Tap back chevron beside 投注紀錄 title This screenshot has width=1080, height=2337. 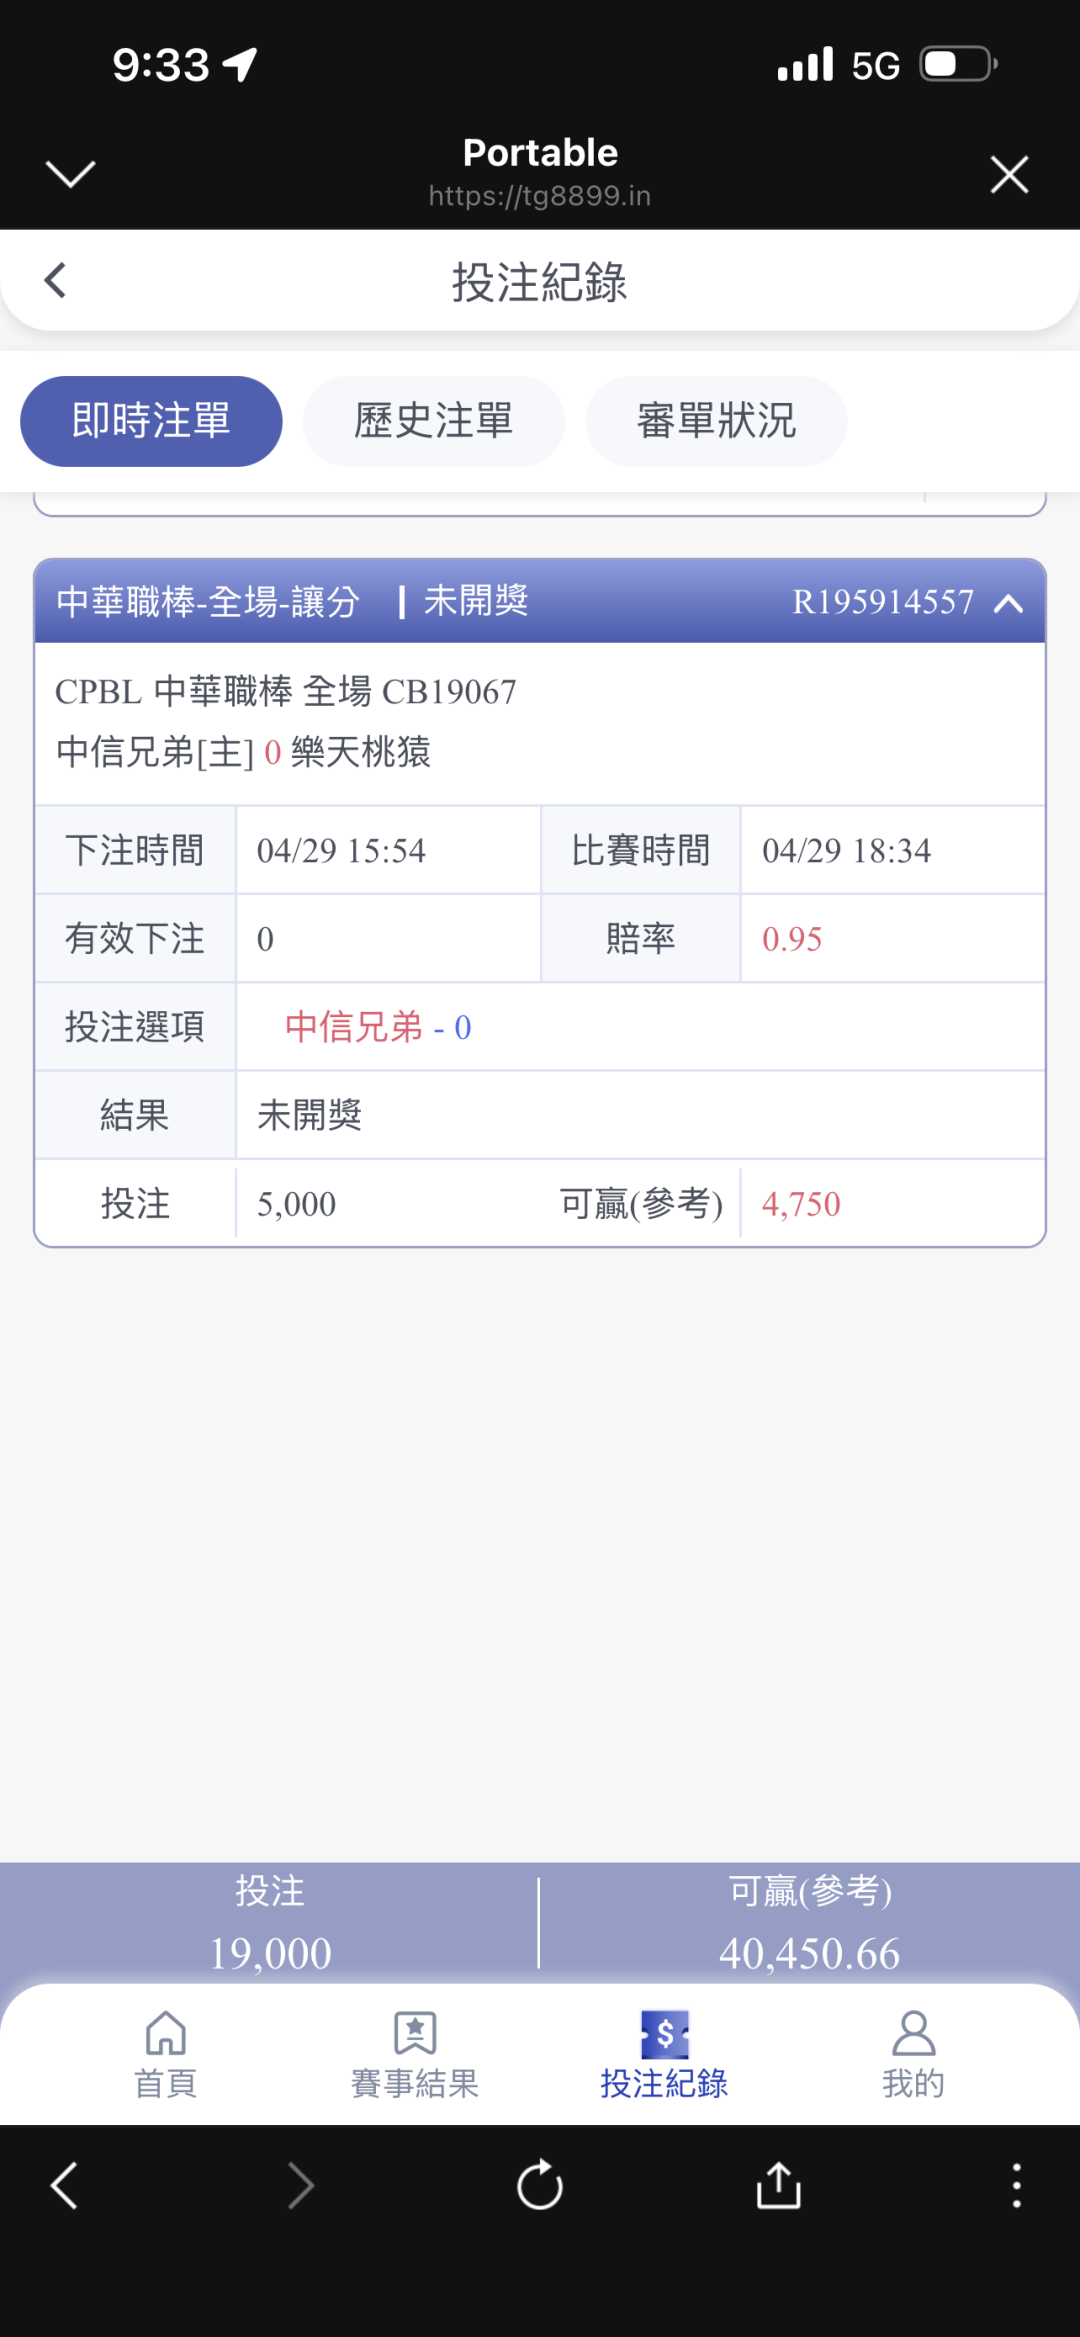(56, 281)
